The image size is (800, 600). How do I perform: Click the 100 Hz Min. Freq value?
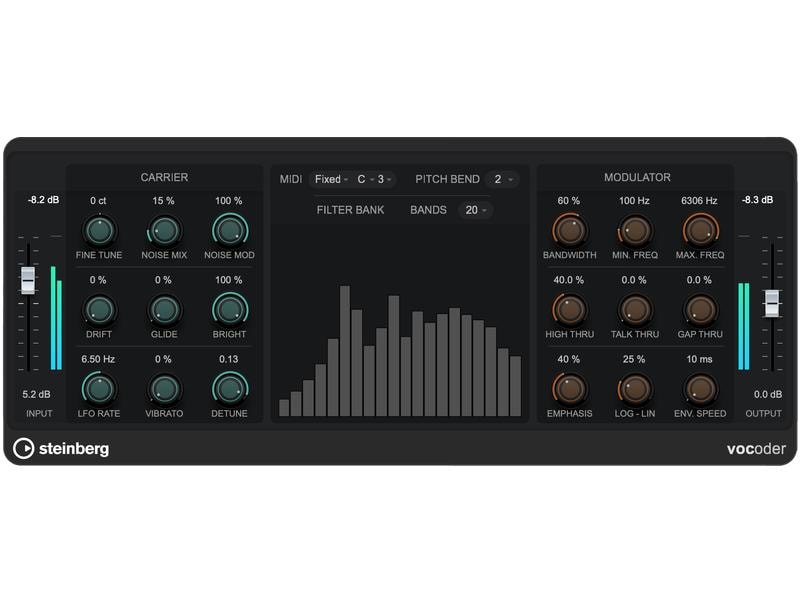tap(634, 201)
